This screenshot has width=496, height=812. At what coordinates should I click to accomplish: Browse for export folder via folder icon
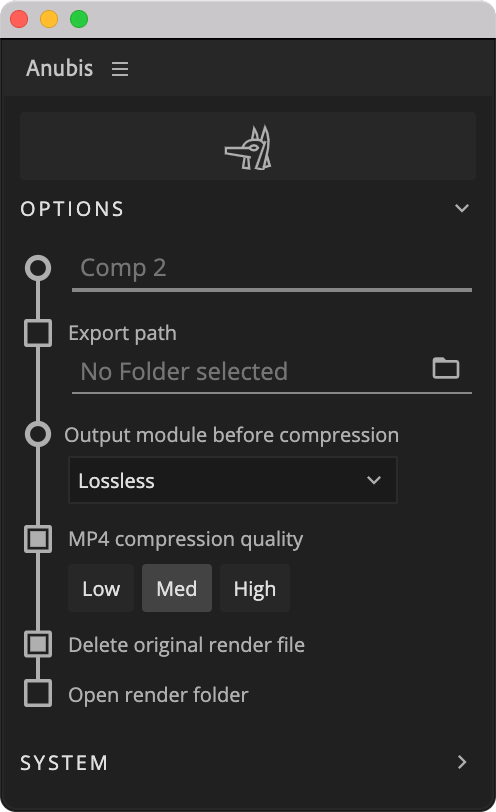click(x=446, y=368)
